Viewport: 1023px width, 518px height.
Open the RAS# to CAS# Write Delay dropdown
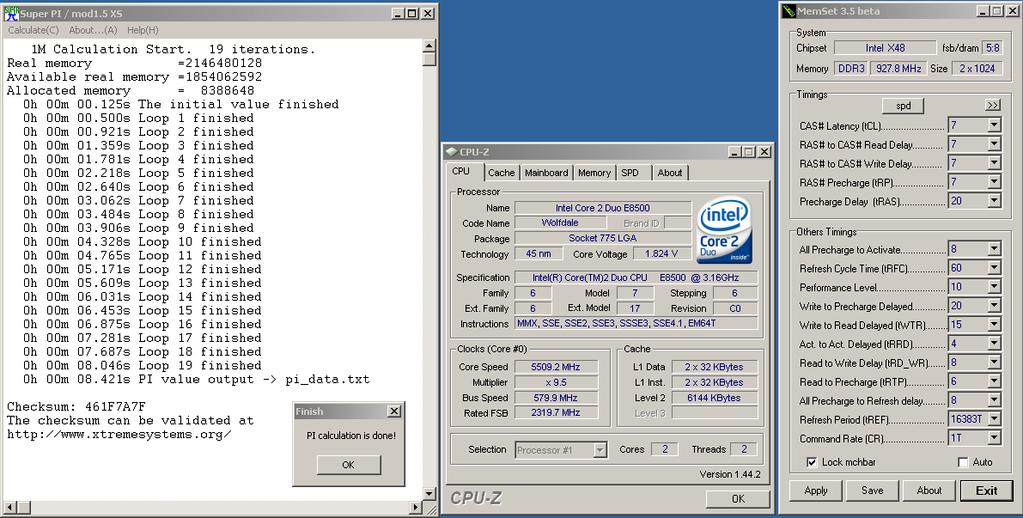point(994,163)
